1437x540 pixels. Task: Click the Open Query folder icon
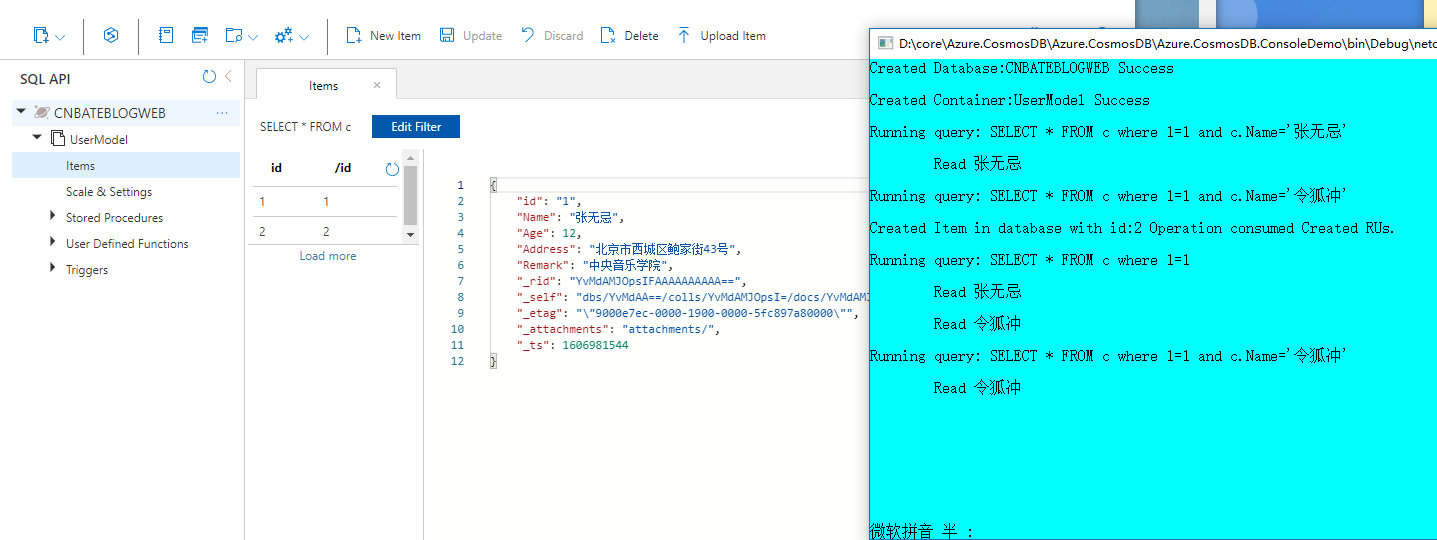[x=233, y=36]
